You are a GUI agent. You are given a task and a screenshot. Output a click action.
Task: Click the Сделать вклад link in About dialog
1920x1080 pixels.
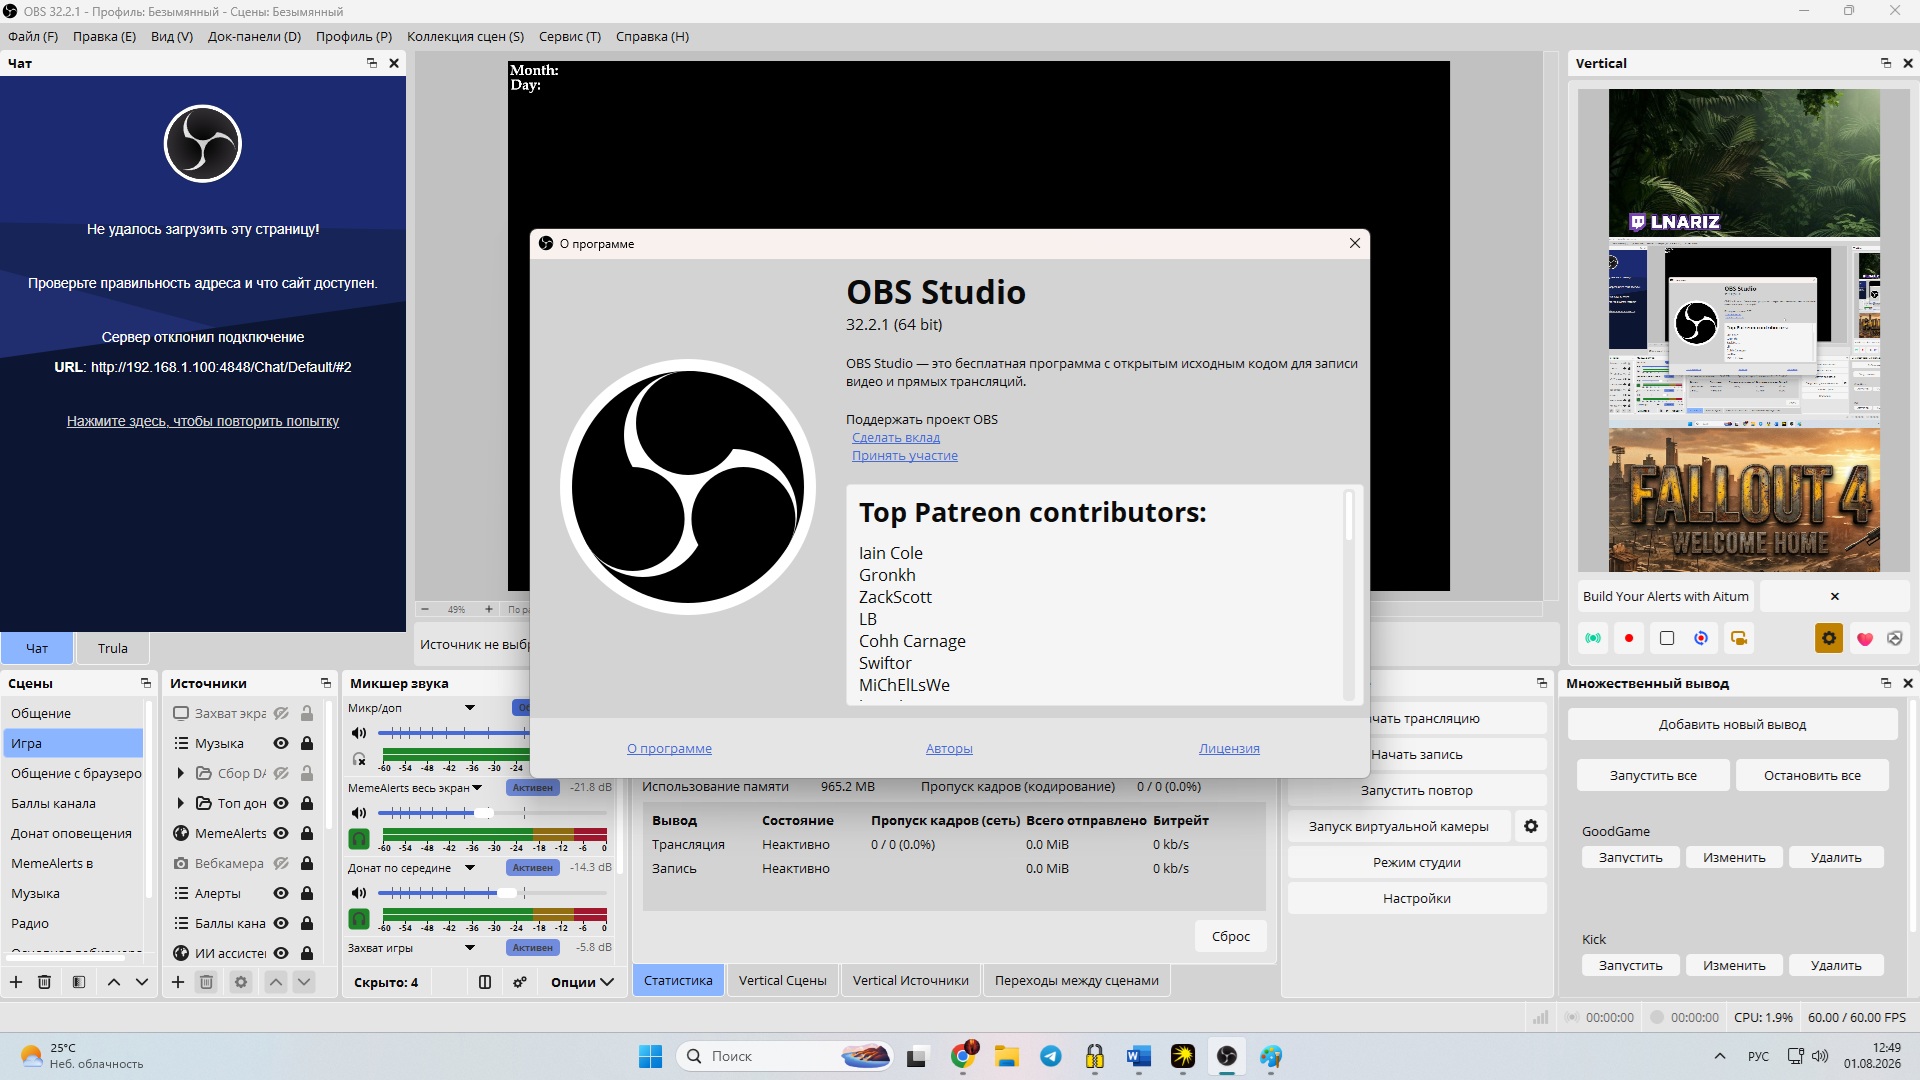point(896,437)
